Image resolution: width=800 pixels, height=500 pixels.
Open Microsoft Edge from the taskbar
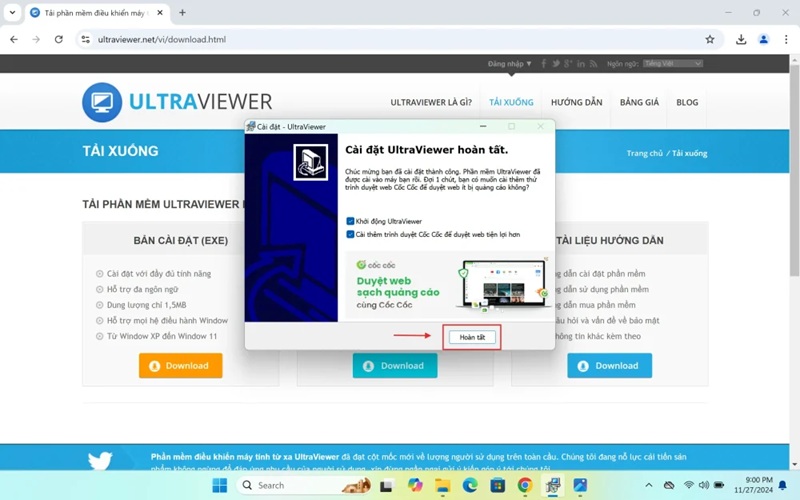pyautogui.click(x=470, y=485)
